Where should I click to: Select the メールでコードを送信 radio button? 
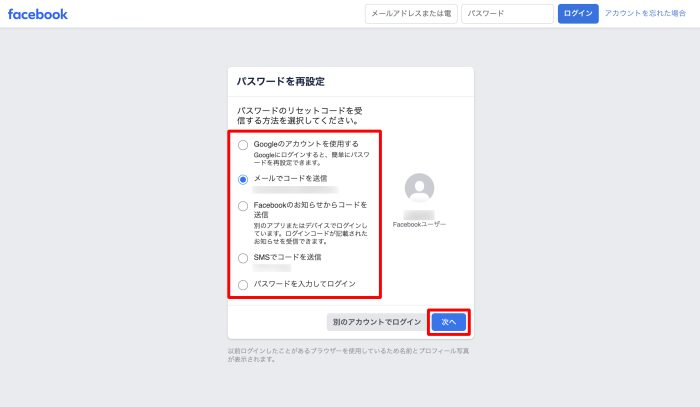pyautogui.click(x=243, y=179)
